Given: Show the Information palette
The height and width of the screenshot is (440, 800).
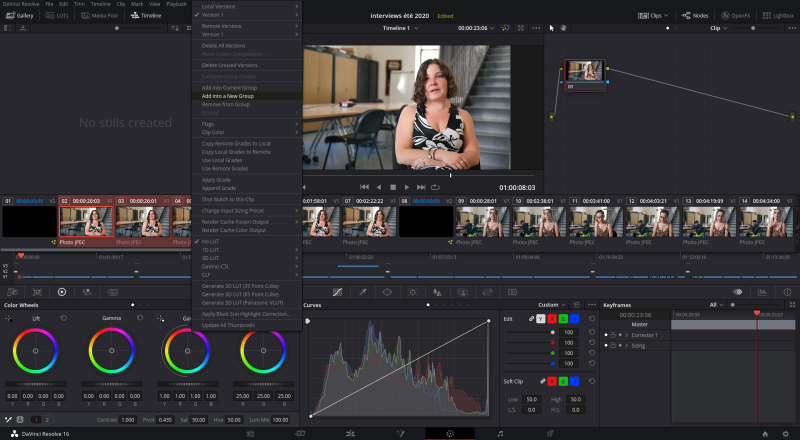Looking at the screenshot, I should click(787, 292).
